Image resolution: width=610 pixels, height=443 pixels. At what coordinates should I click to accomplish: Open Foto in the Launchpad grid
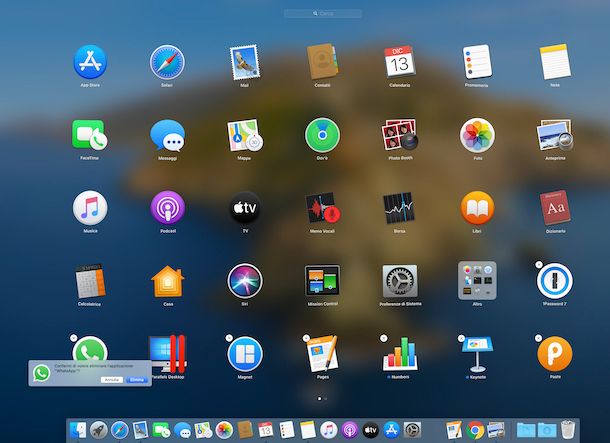point(477,135)
